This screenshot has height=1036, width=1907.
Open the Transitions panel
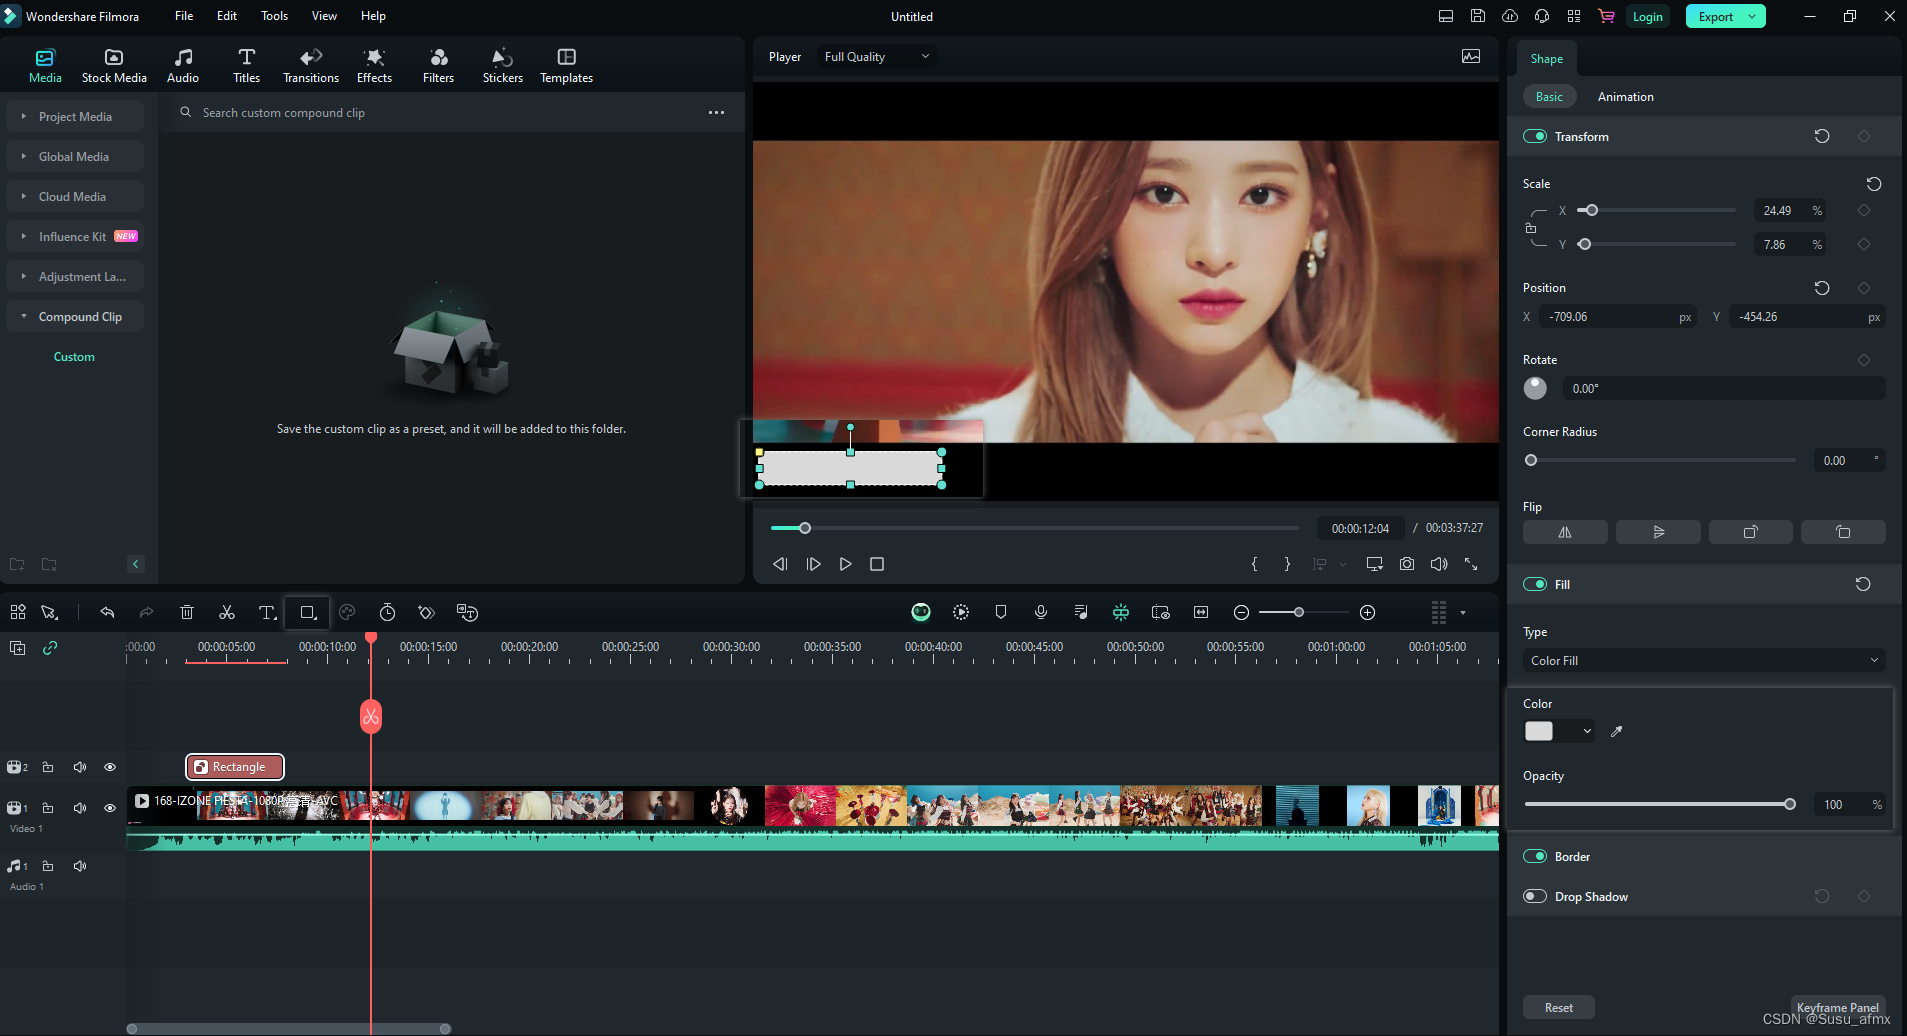311,65
